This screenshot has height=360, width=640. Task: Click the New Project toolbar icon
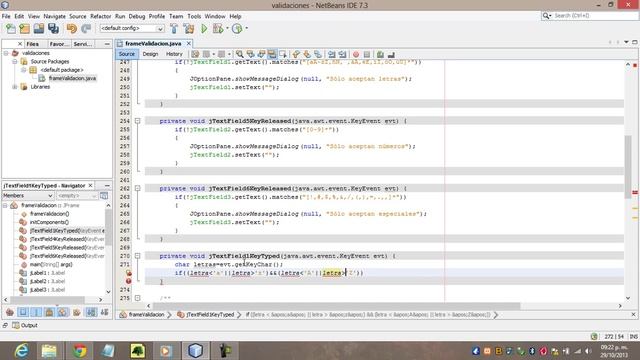24,29
